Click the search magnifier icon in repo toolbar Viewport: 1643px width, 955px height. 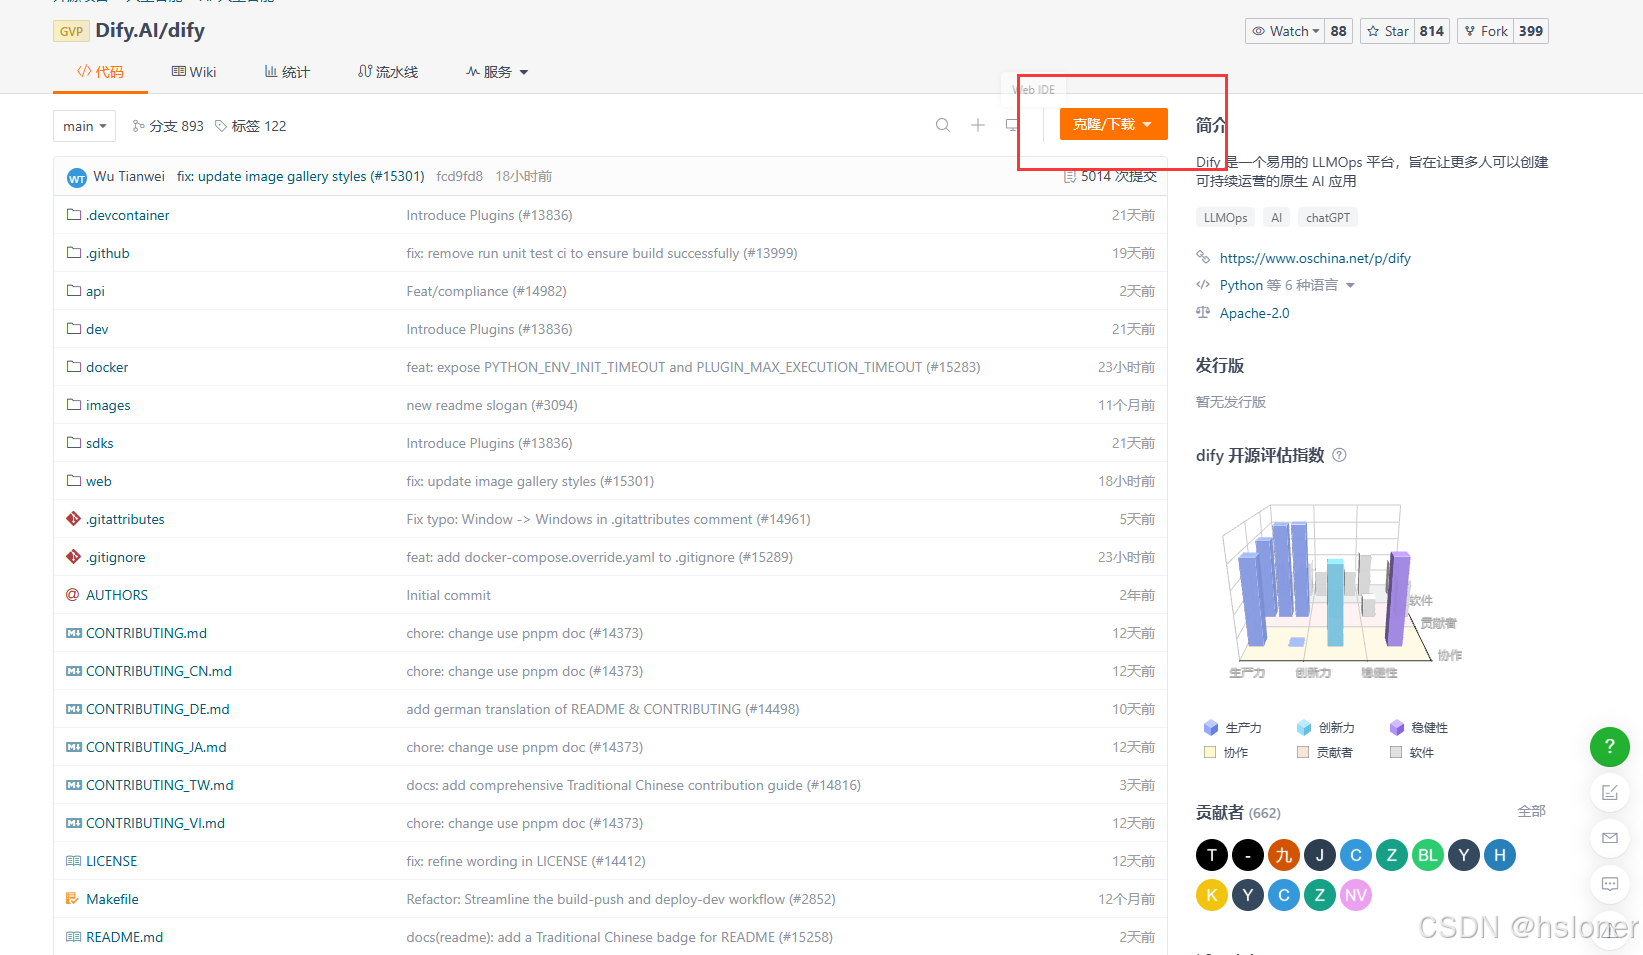942,125
